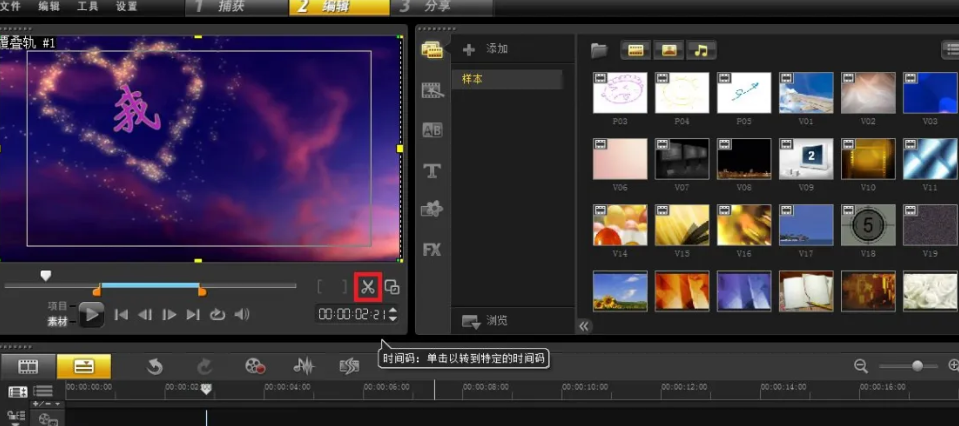Adjust the timeline zoom slider
Viewport: 959px width, 426px height.
pos(917,366)
